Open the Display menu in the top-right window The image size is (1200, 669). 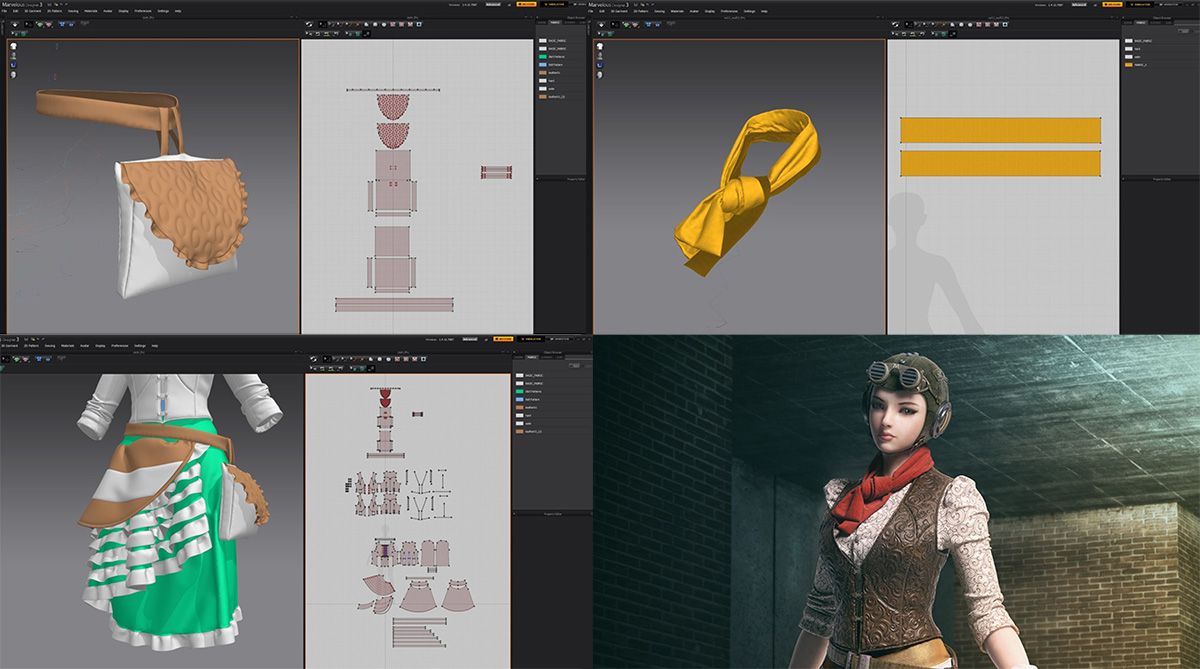tap(709, 11)
